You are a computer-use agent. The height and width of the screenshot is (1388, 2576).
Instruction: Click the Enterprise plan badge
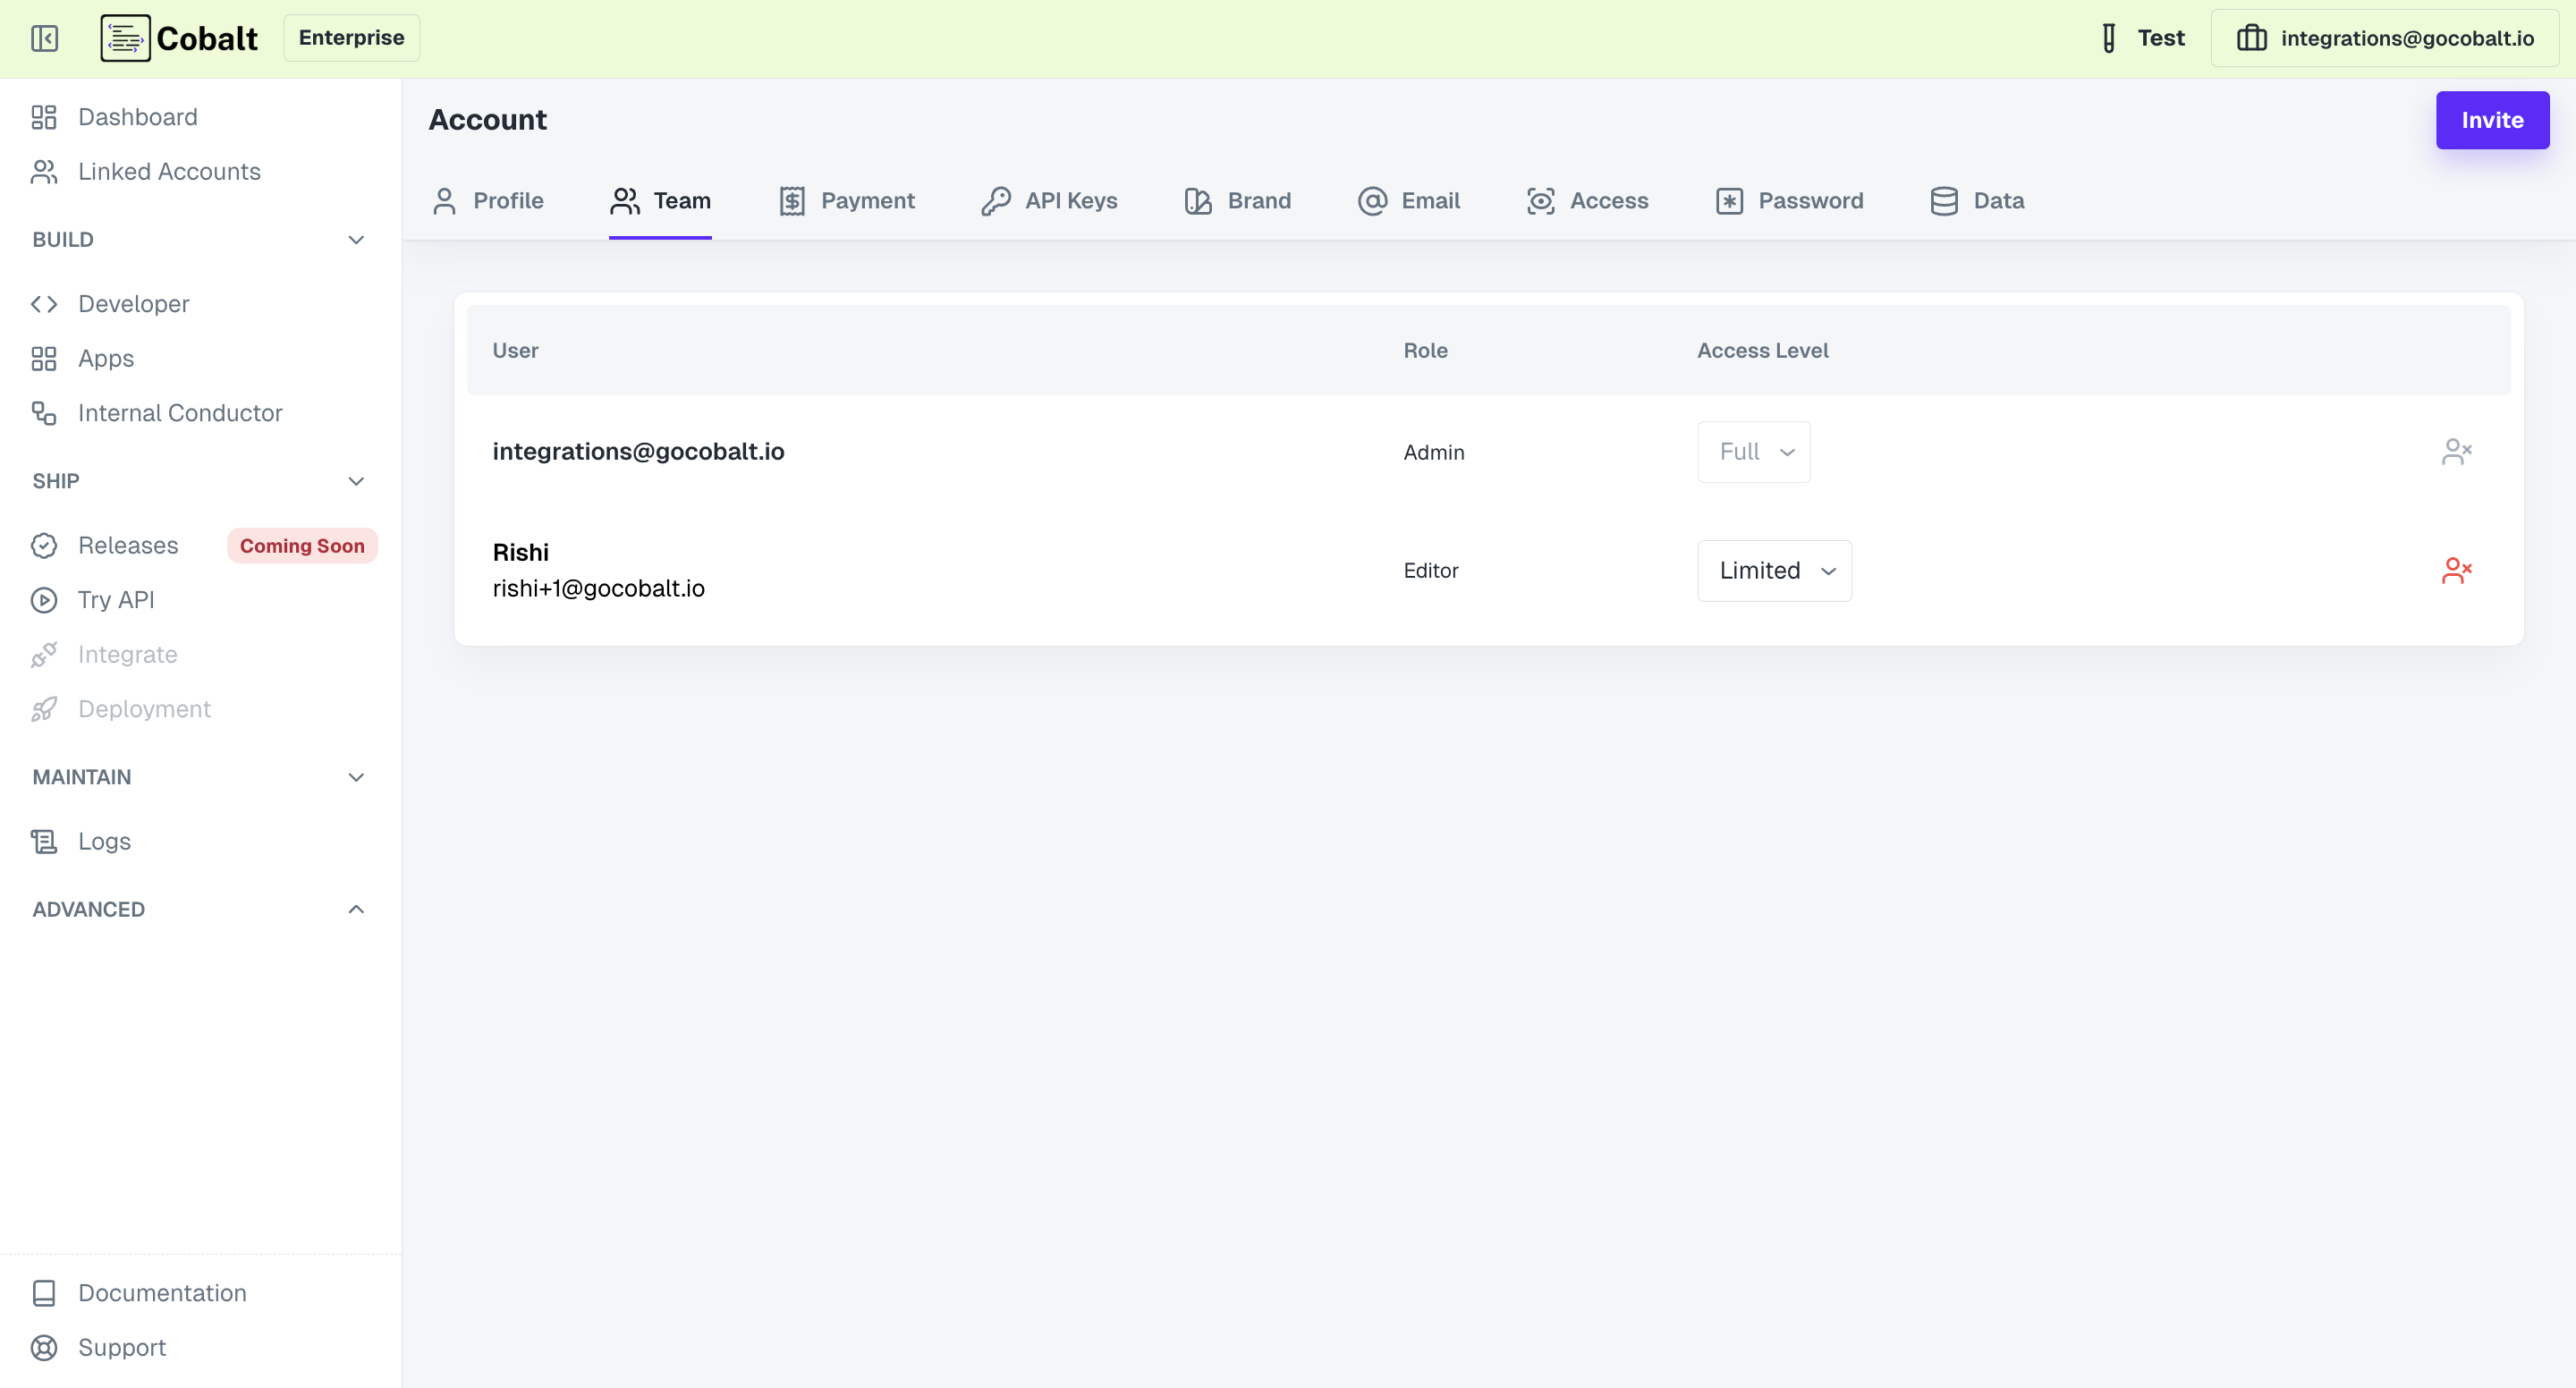(351, 38)
